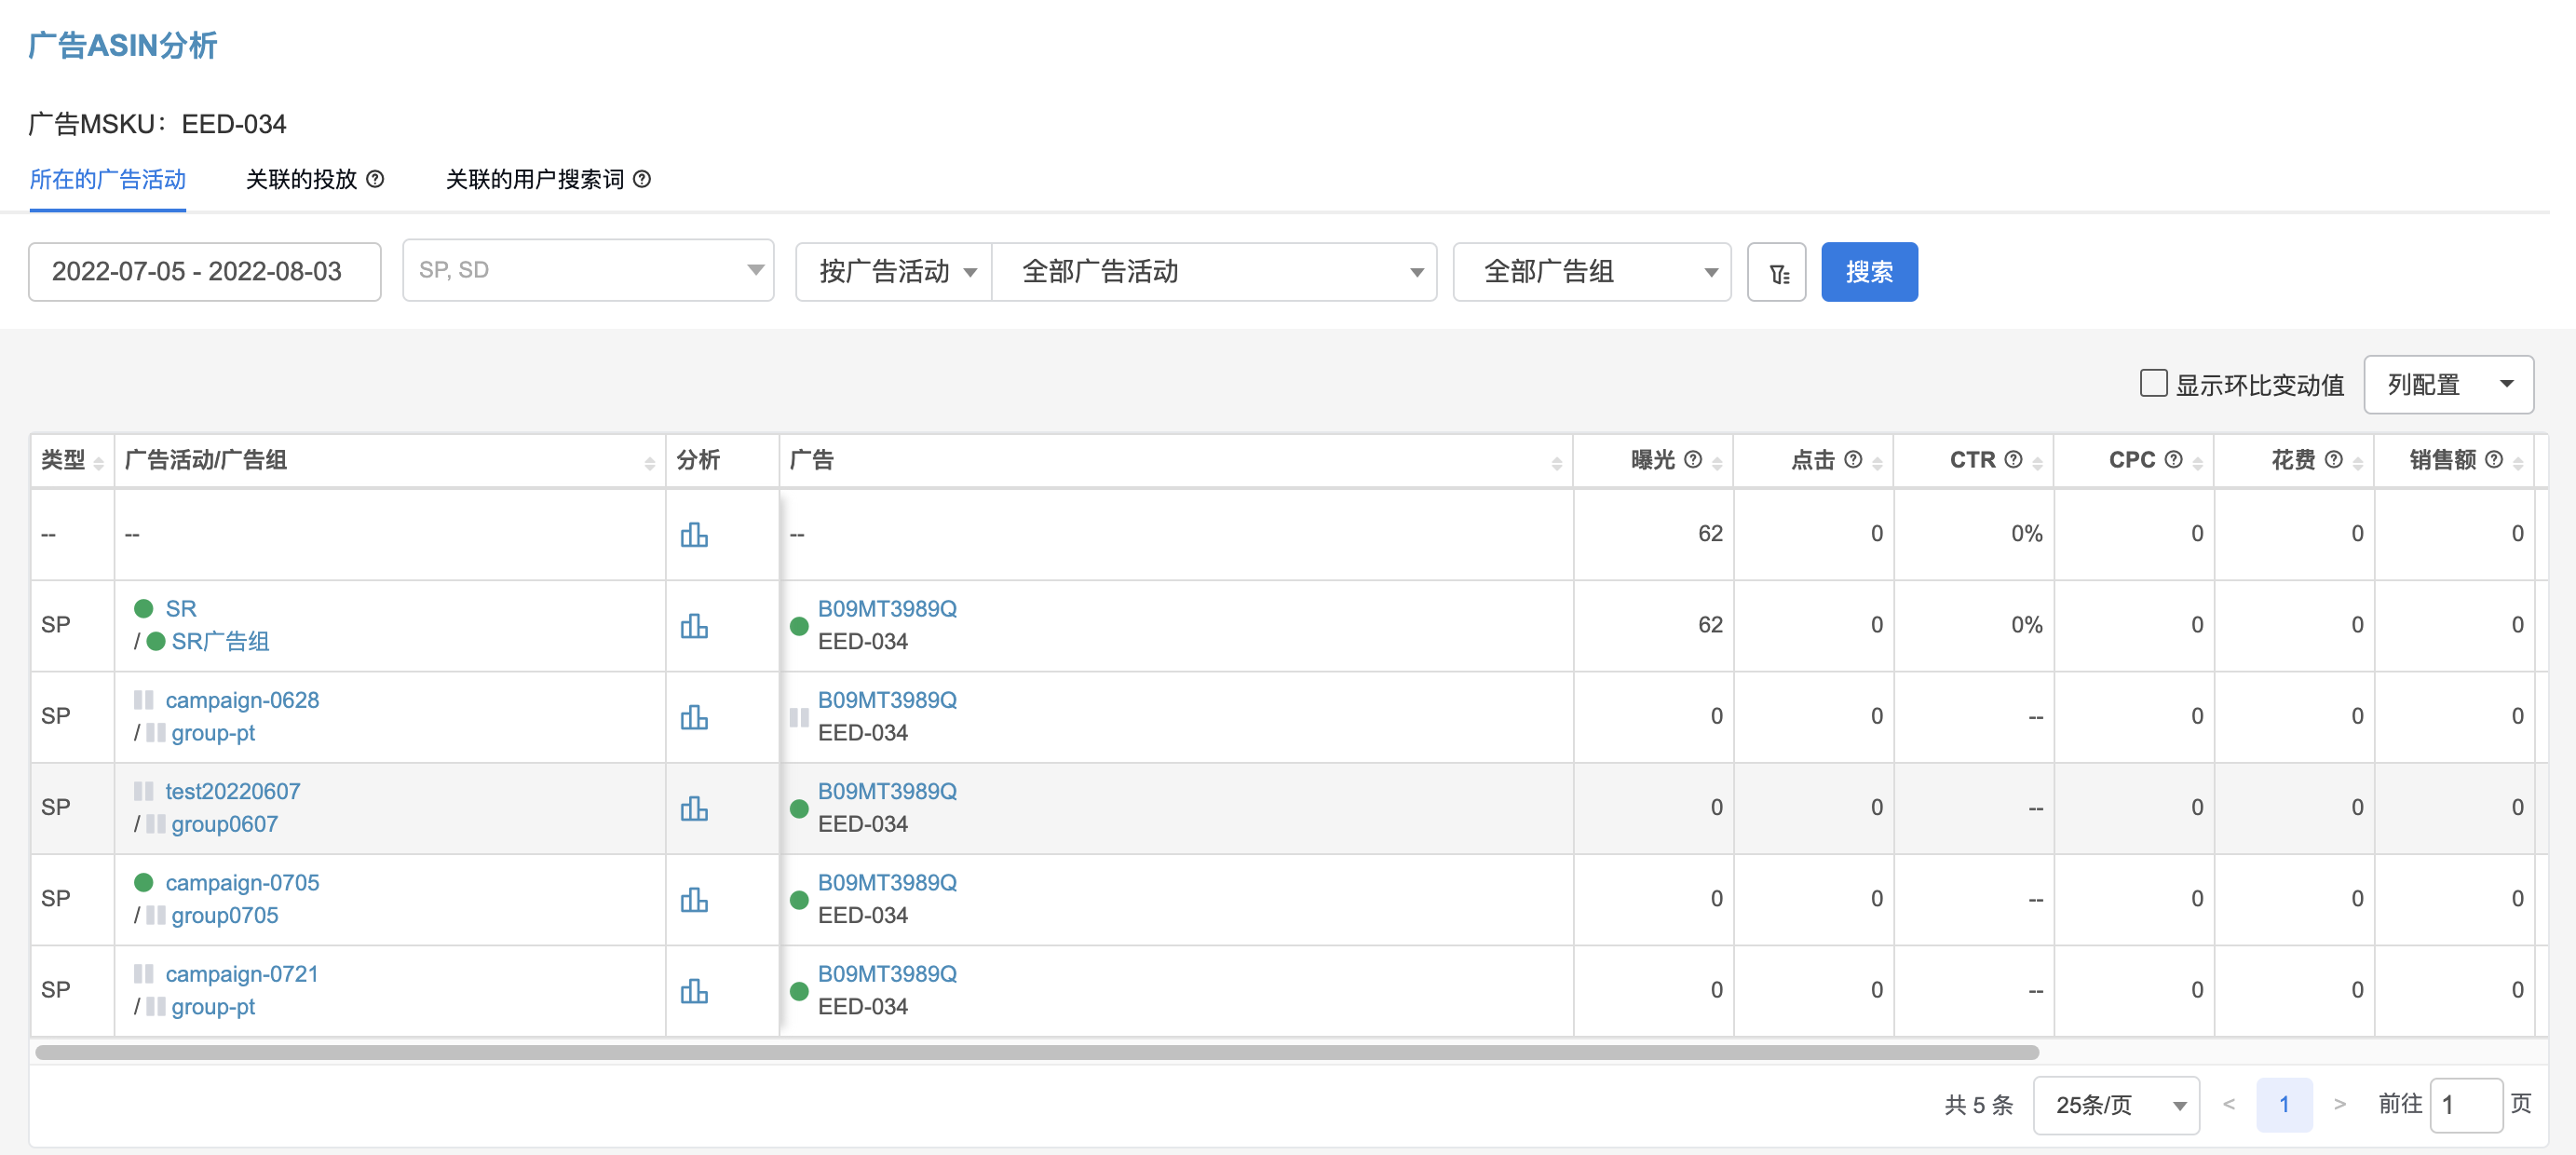Sort by 广告活动/广告组 column arrows

(x=649, y=462)
